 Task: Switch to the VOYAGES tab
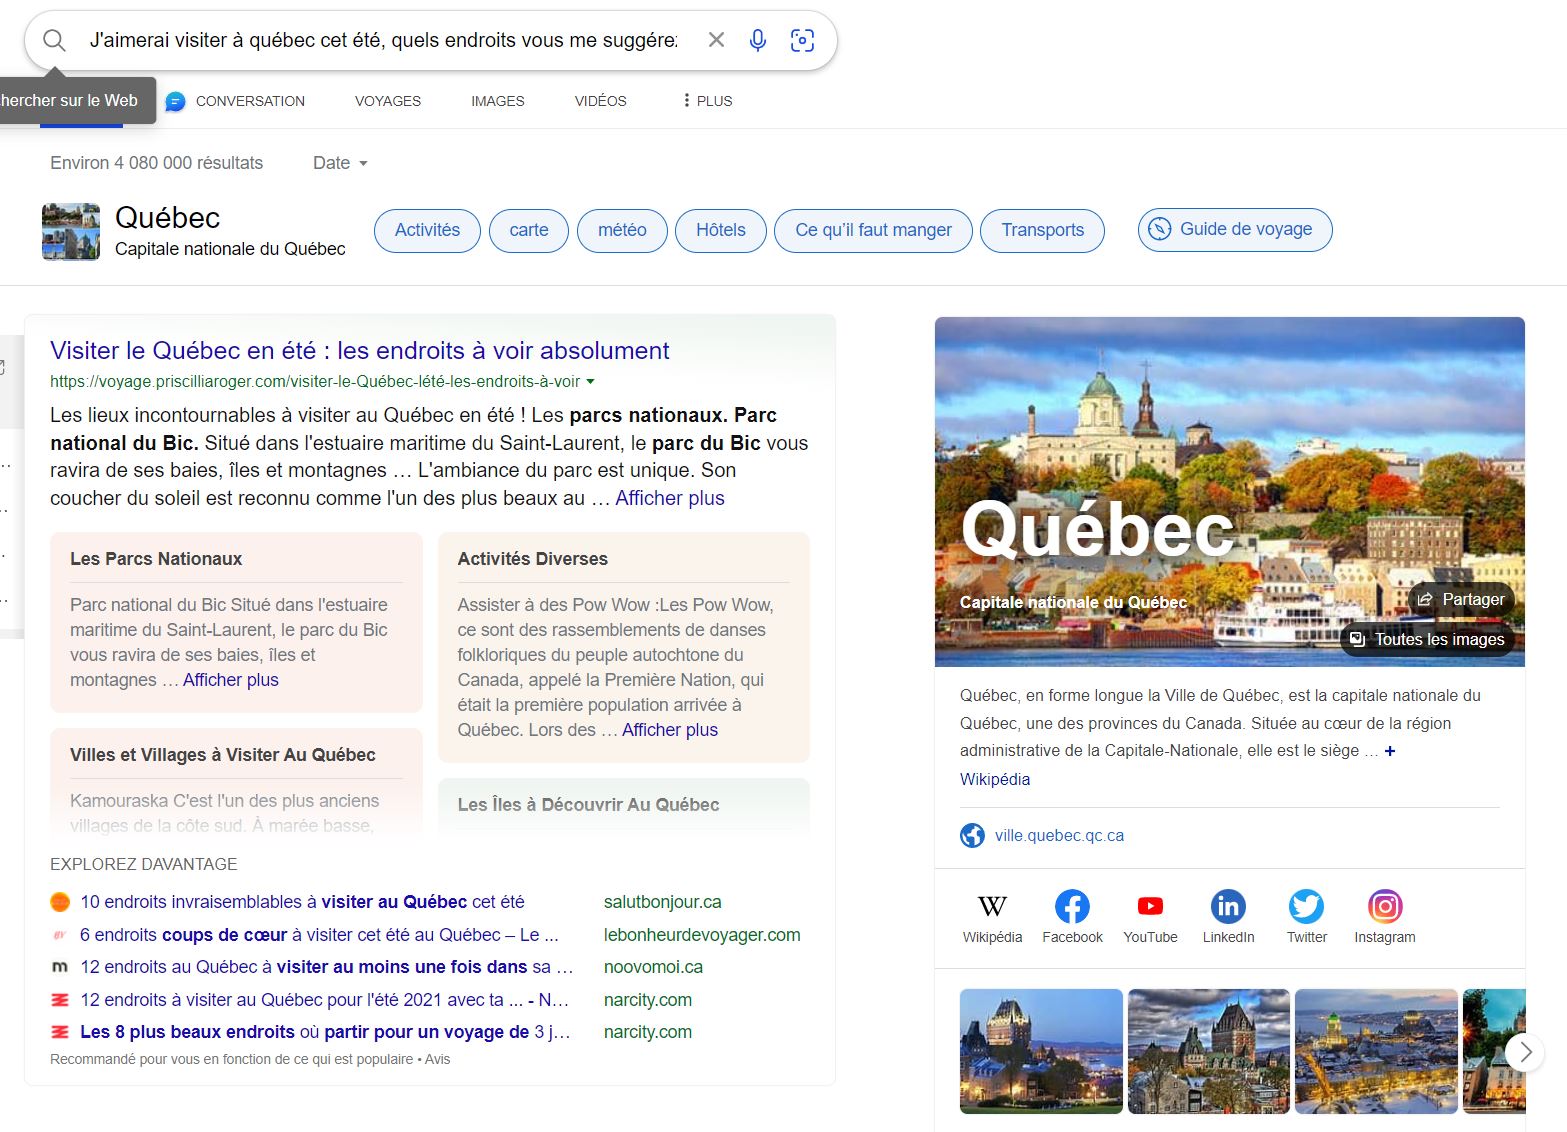point(387,101)
